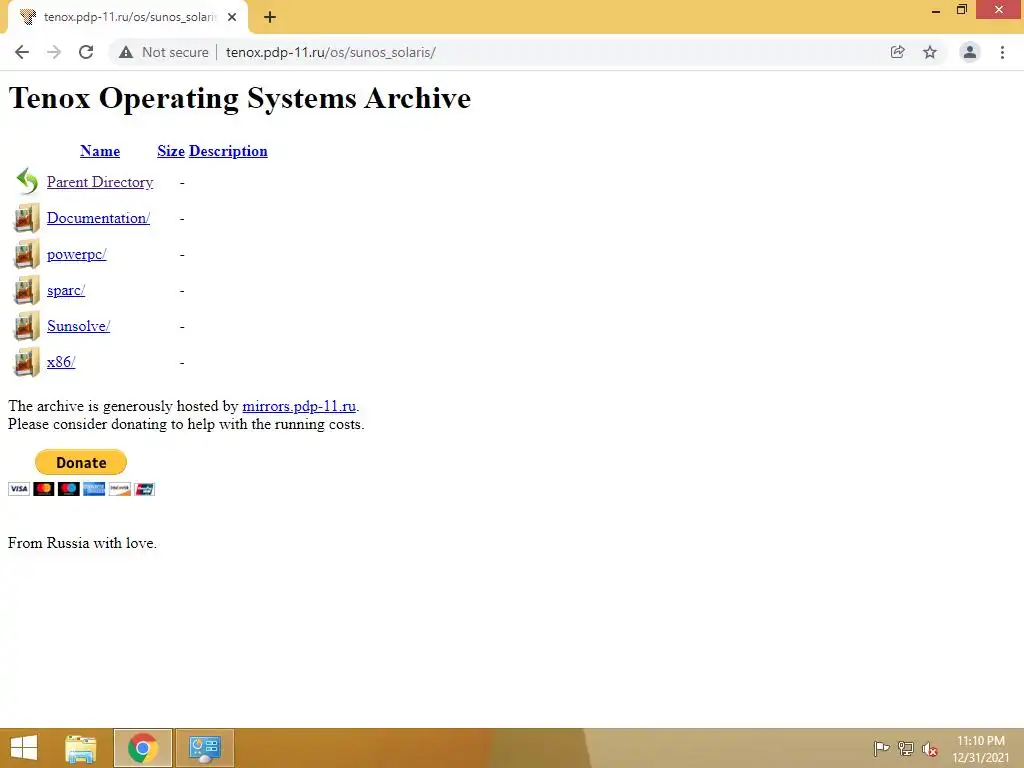Click the Documentation folder icon
Image resolution: width=1024 pixels, height=768 pixels.
coord(27,218)
